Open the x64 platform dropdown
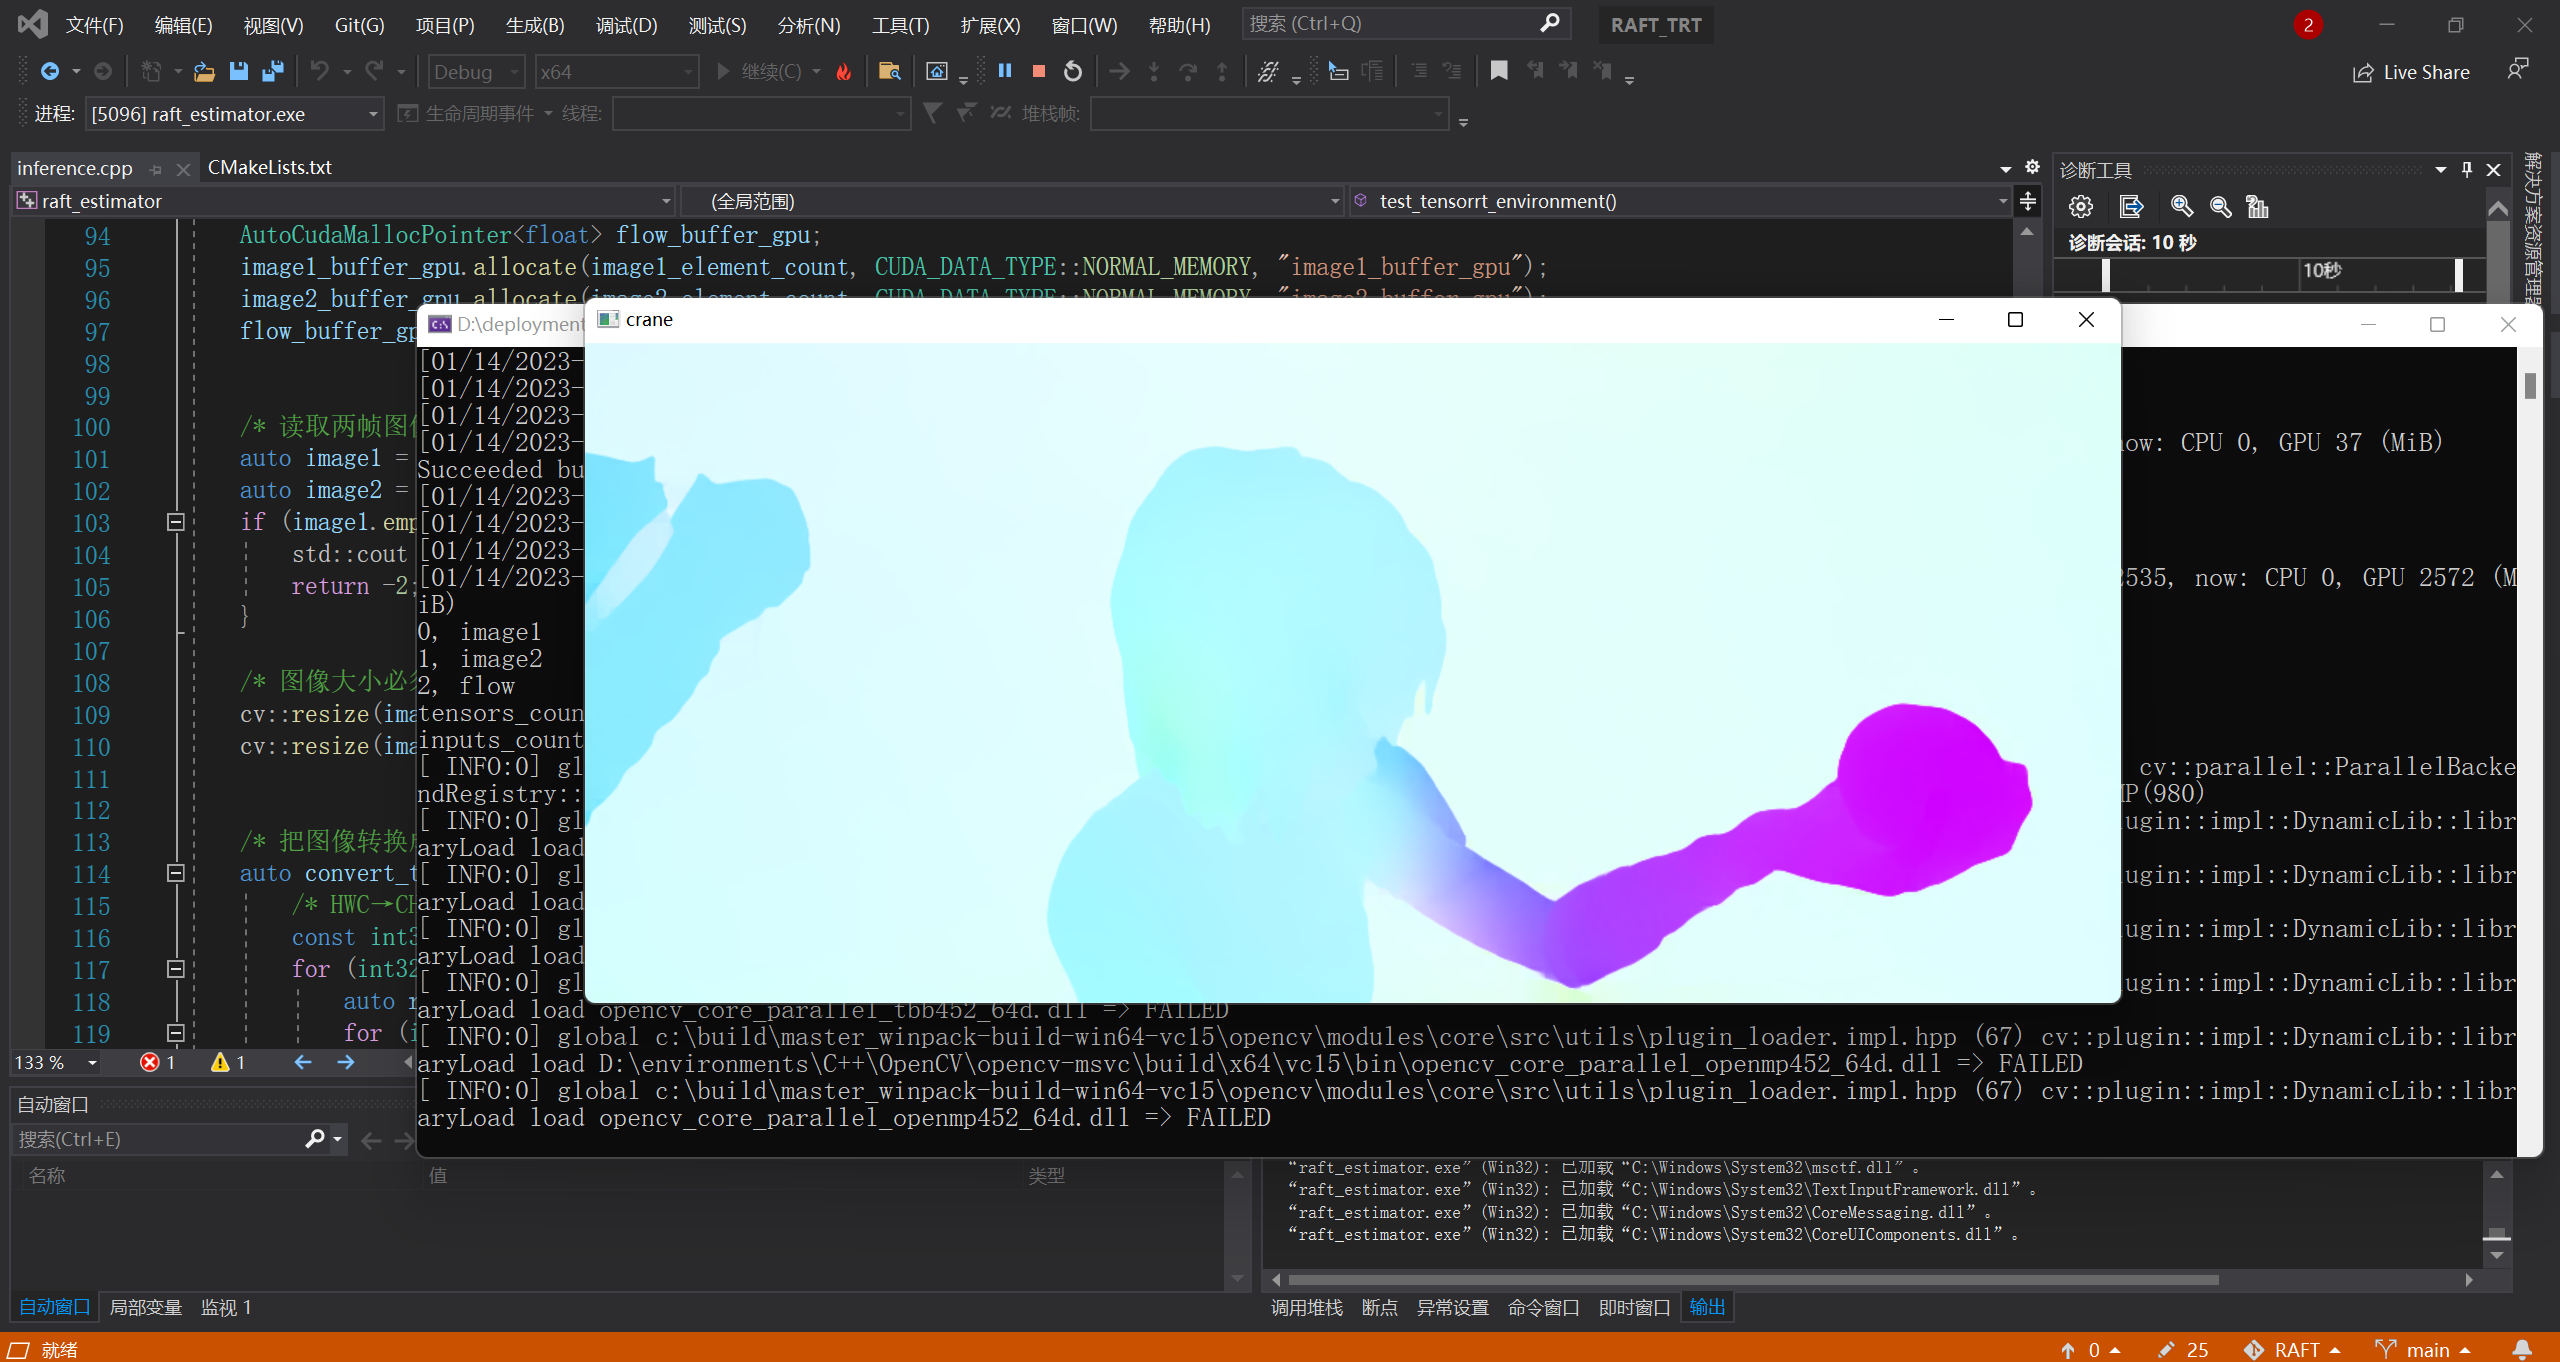 pos(688,72)
